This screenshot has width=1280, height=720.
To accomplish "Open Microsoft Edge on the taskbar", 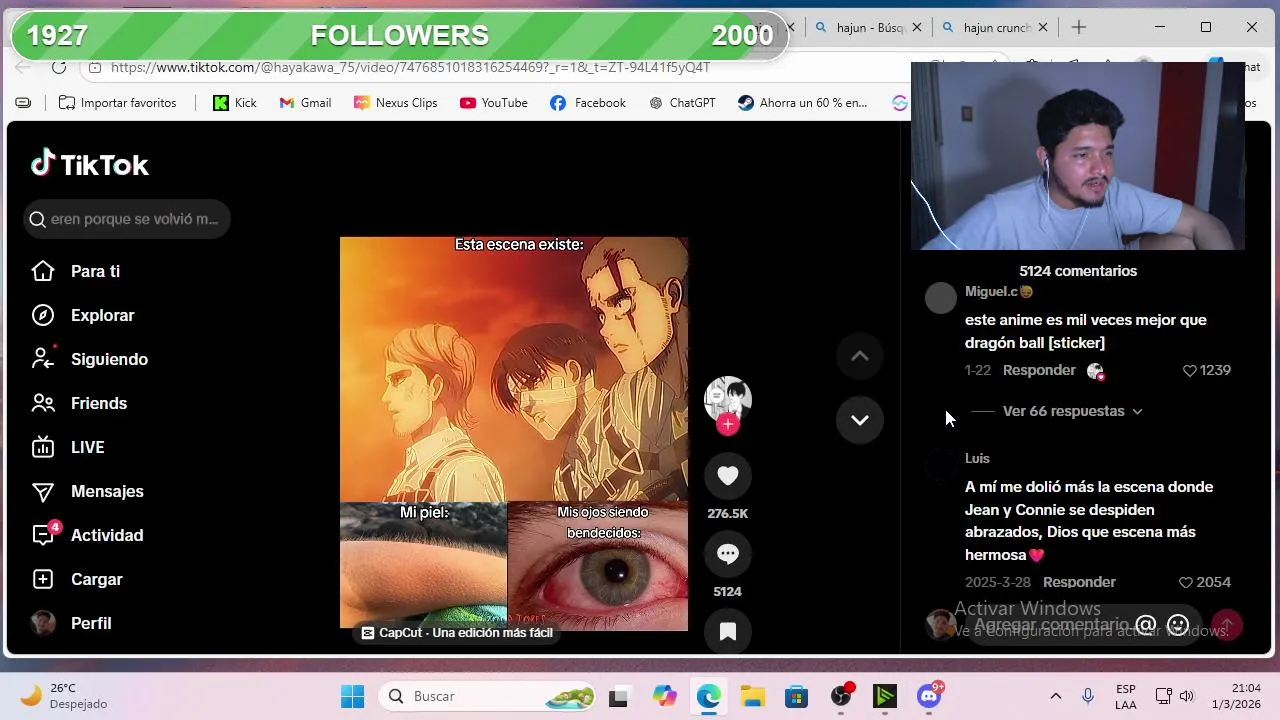I will pyautogui.click(x=709, y=697).
